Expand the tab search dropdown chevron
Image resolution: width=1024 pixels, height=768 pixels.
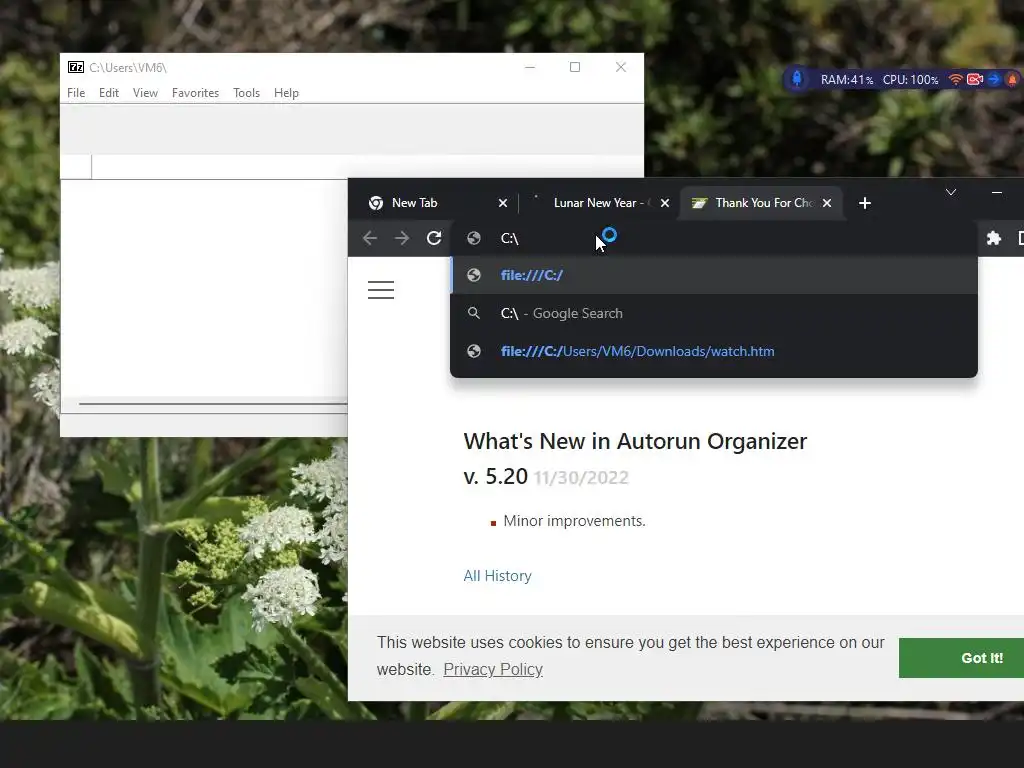[x=951, y=192]
